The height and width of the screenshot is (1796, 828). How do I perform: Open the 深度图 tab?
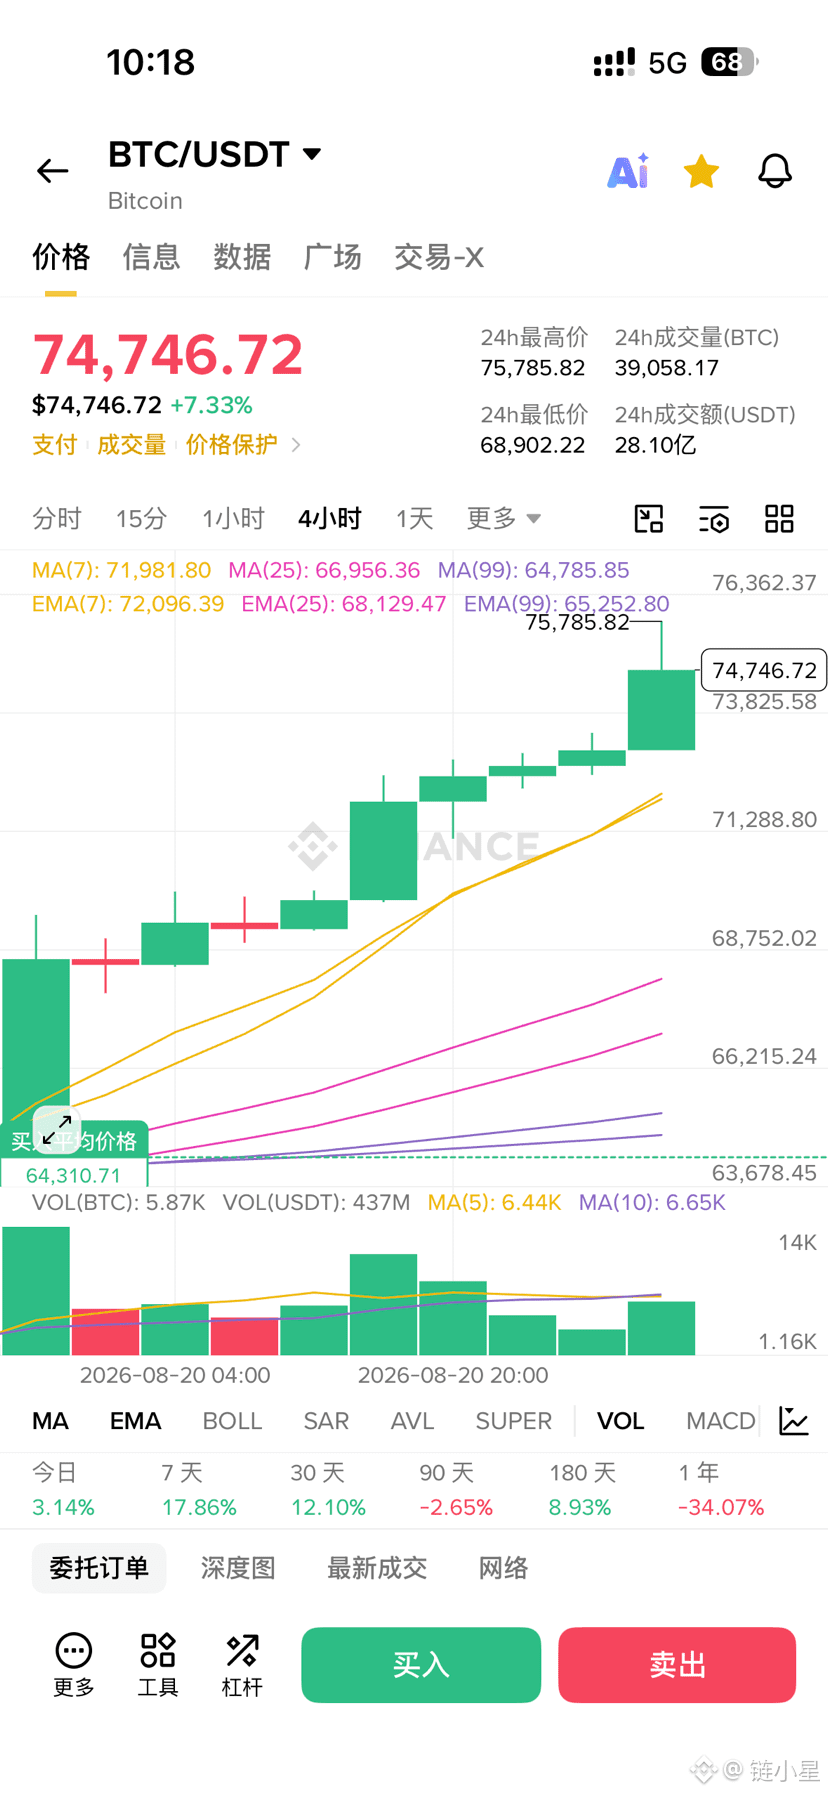(238, 1568)
